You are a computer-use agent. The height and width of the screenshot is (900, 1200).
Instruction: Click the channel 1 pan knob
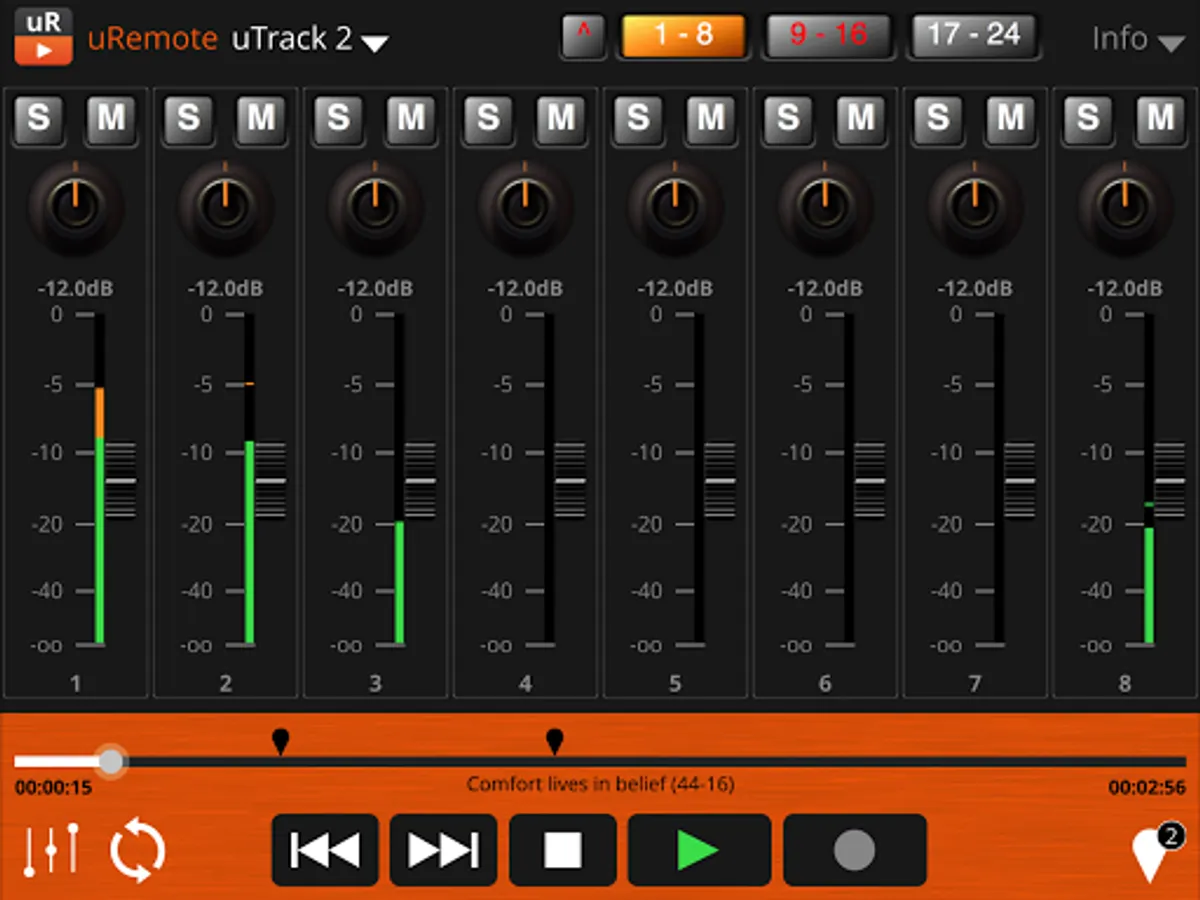tap(75, 206)
